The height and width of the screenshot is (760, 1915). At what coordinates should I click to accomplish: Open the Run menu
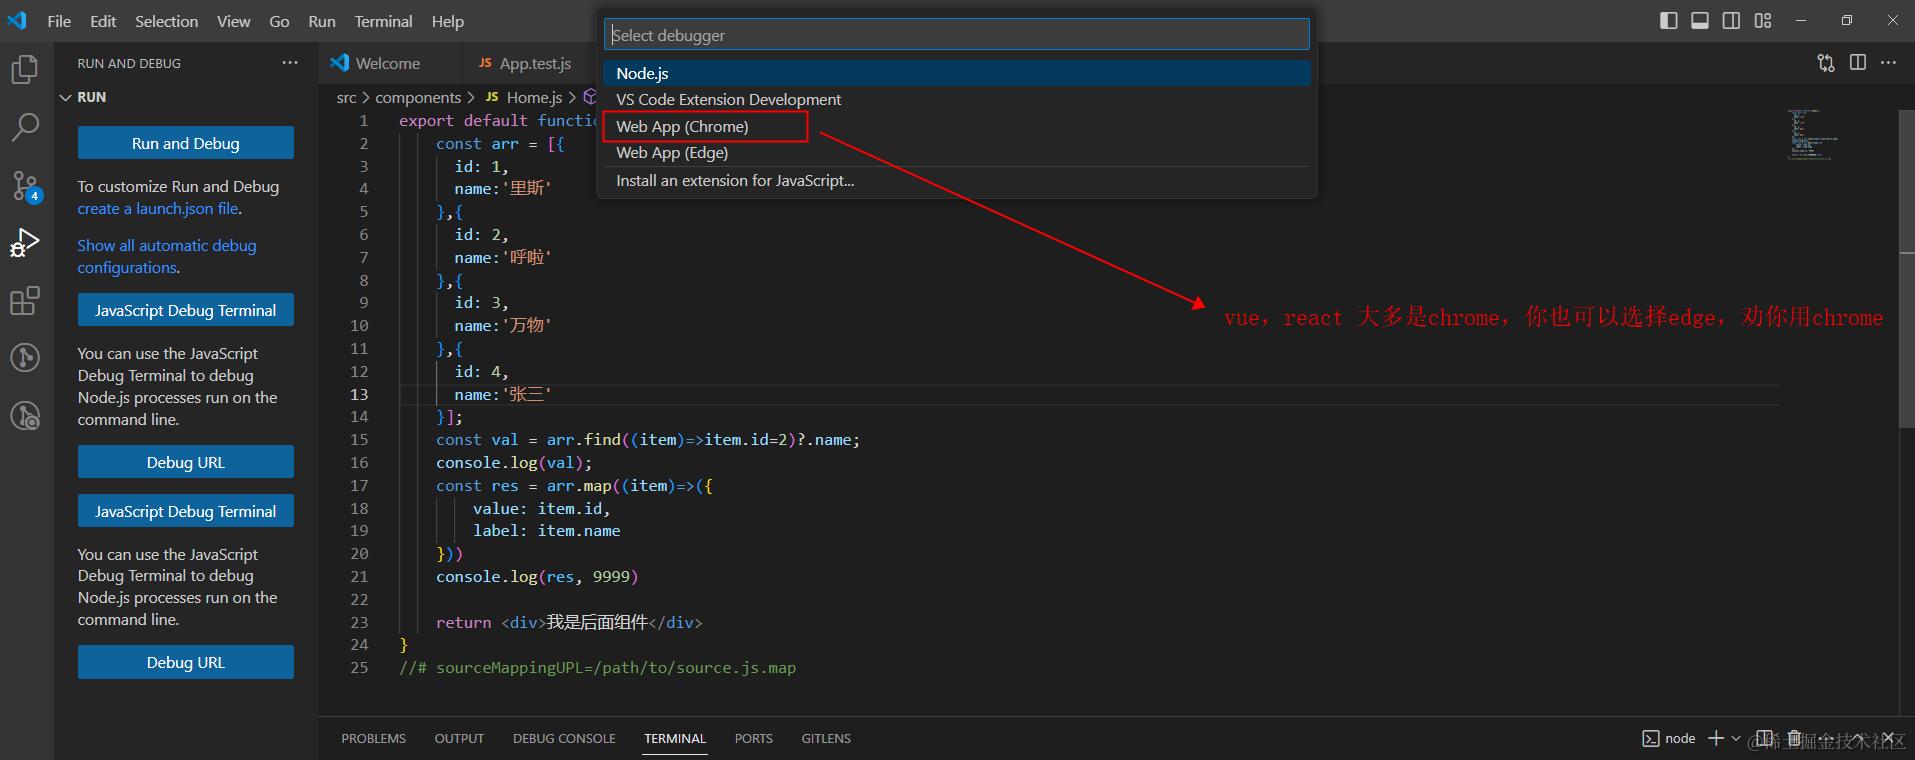point(321,21)
